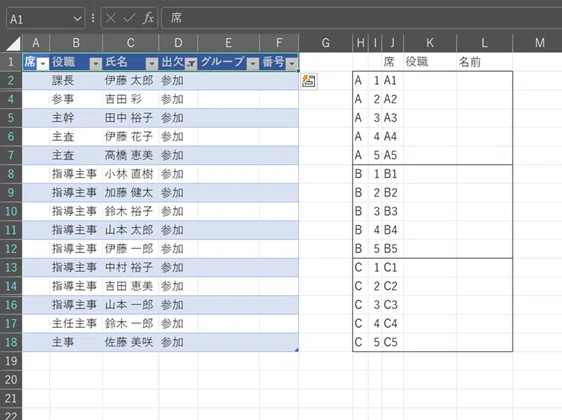The image size is (562, 420).
Task: Click the Insert Function fx icon
Action: click(x=148, y=18)
